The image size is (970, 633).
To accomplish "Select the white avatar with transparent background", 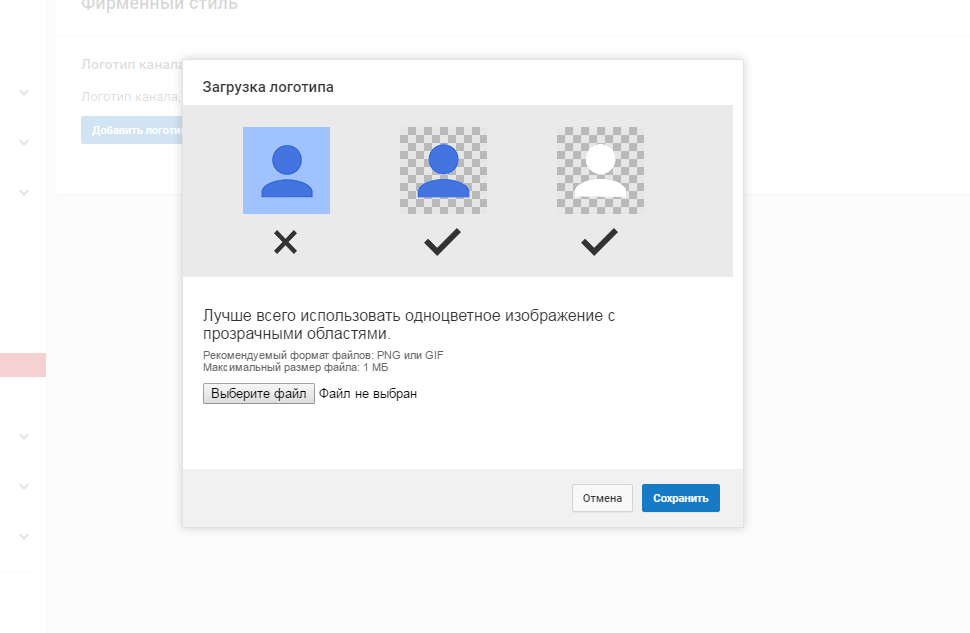I will pos(600,170).
